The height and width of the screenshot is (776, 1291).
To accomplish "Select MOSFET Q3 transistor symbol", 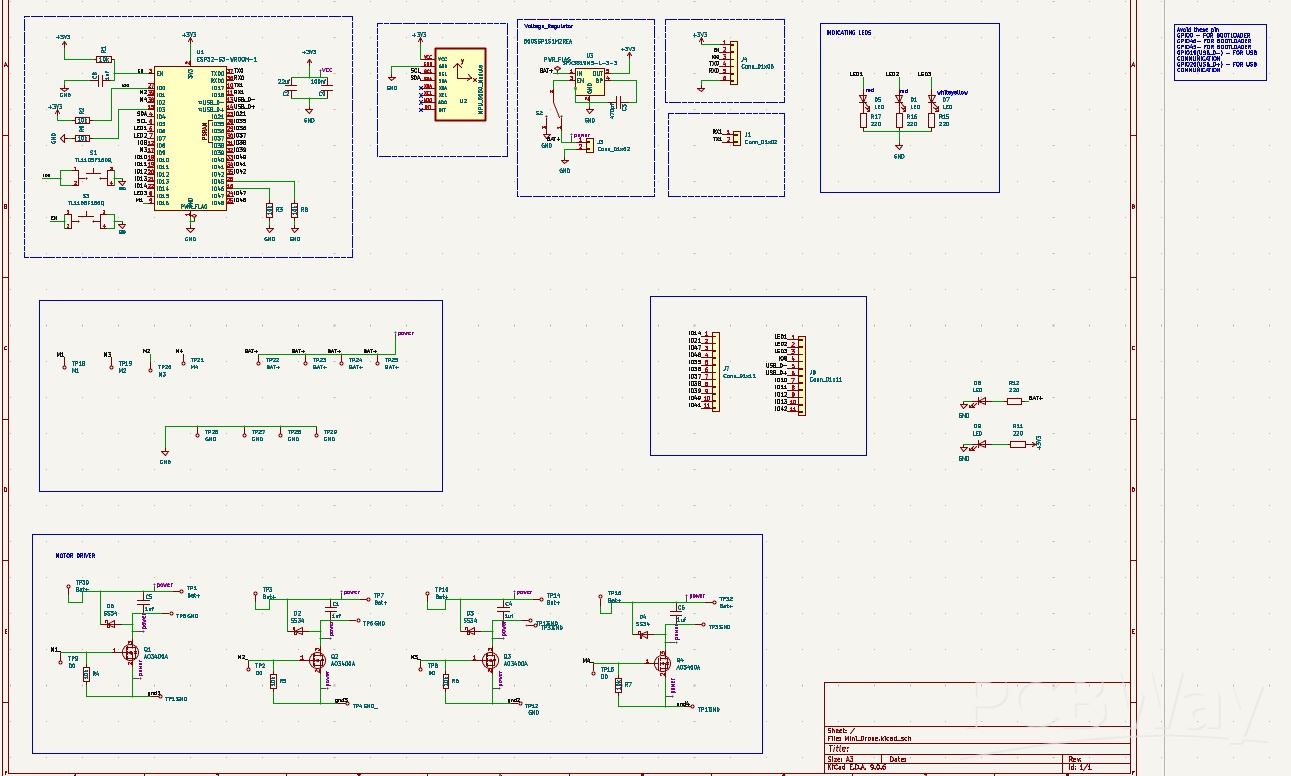I will point(490,660).
